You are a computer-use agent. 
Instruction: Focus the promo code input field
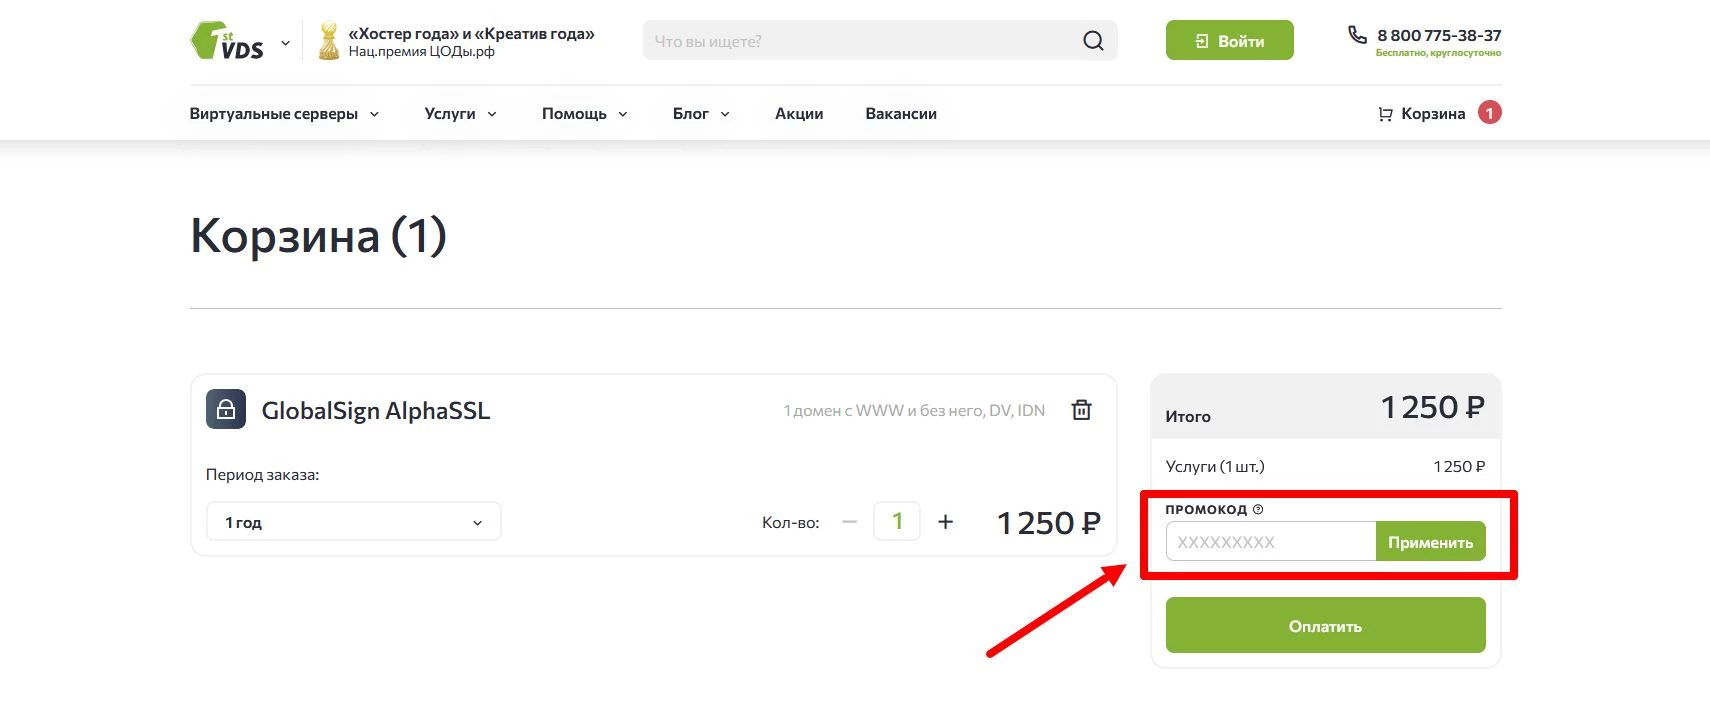coord(1270,542)
